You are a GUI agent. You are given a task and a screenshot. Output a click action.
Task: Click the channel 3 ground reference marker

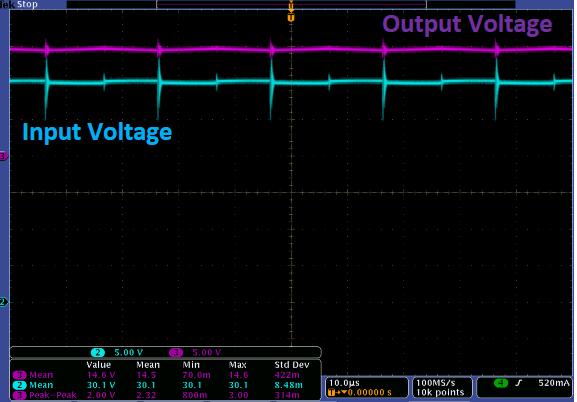click(x=3, y=156)
